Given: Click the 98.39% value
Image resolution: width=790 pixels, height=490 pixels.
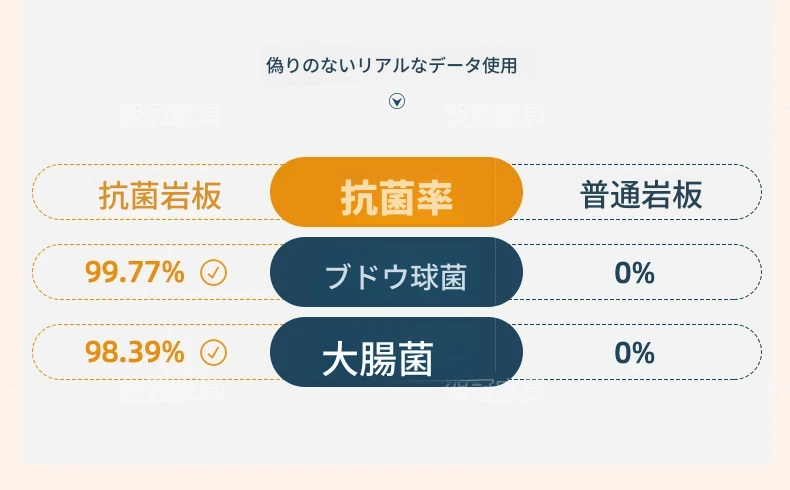Looking at the screenshot, I should pos(135,352).
